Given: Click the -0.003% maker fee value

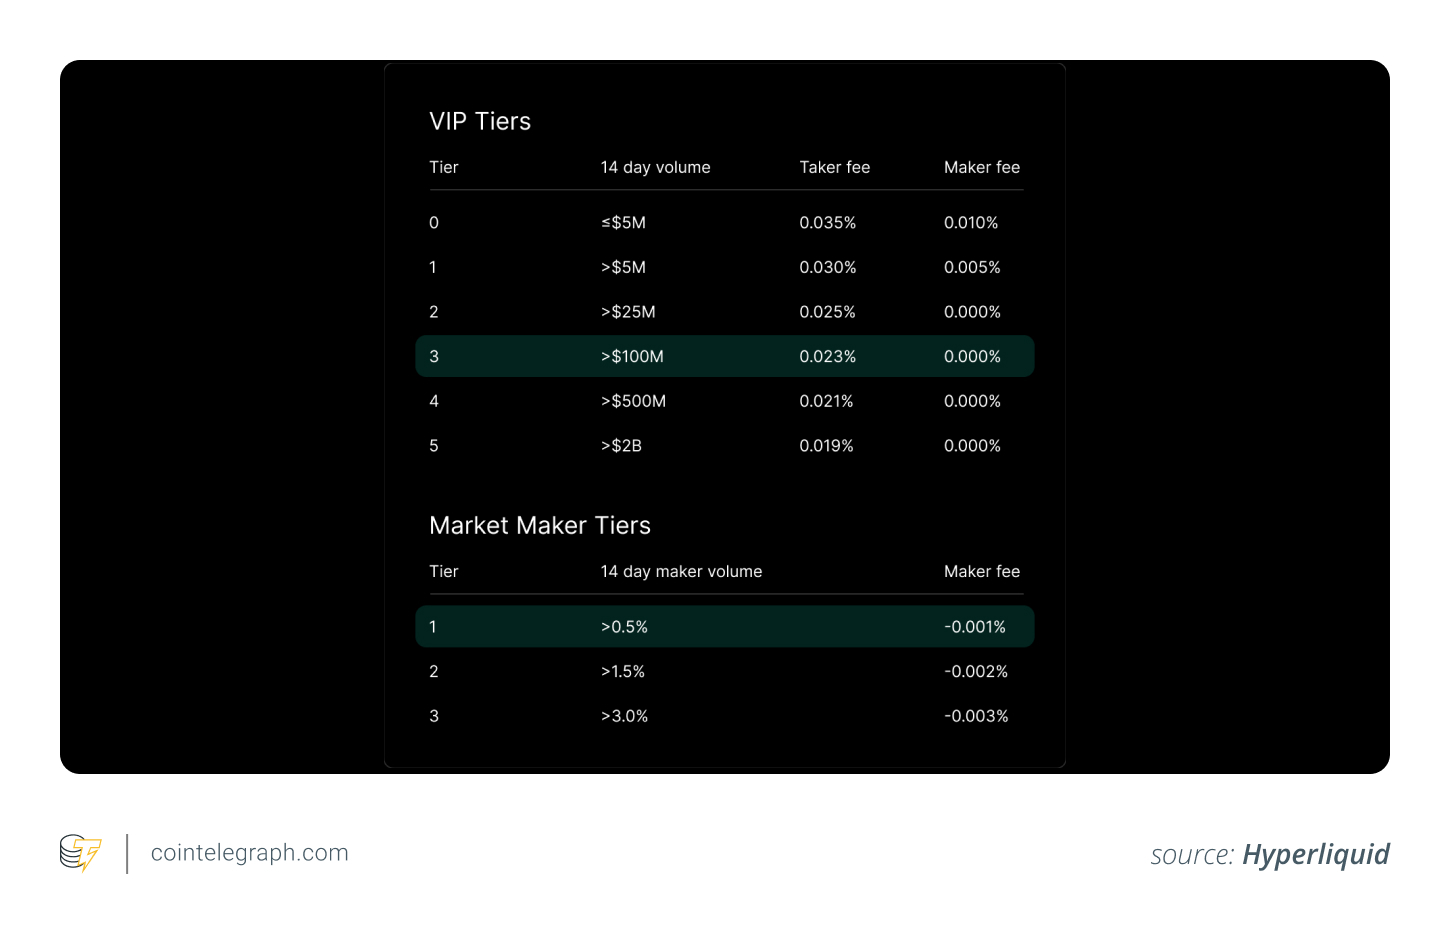Looking at the screenshot, I should coord(976,716).
